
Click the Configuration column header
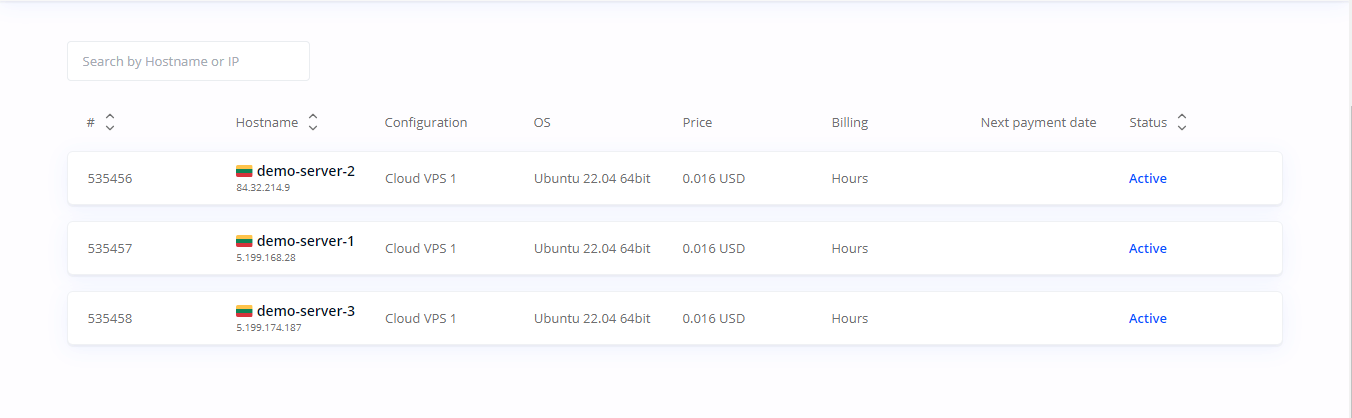(425, 123)
